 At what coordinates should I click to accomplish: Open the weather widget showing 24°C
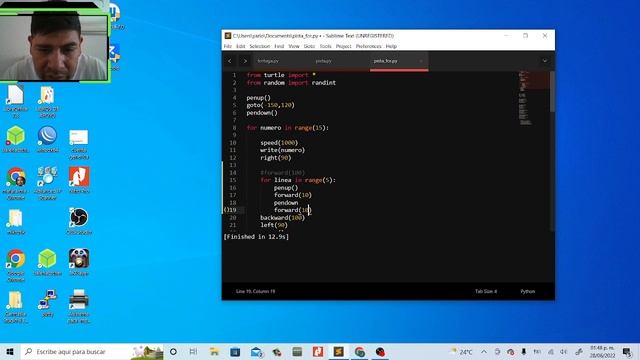click(462, 352)
